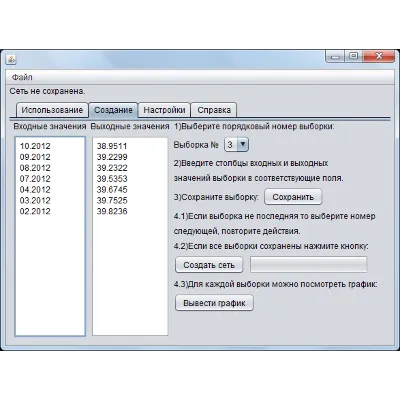Viewport: 400px width, 400px height.
Task: Click the Входные значения column label
Action: [x=50, y=127]
